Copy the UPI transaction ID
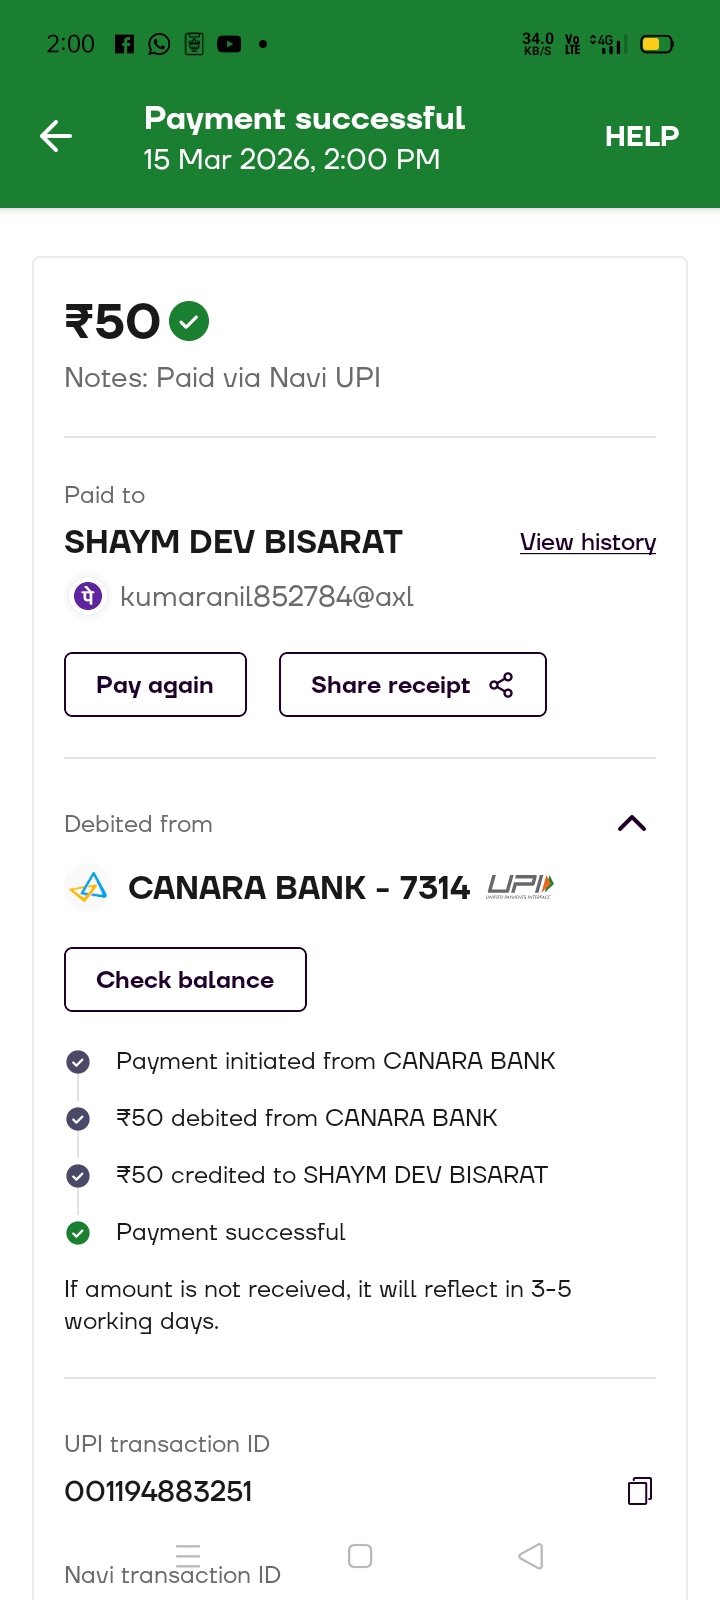The image size is (720, 1600). click(640, 1491)
